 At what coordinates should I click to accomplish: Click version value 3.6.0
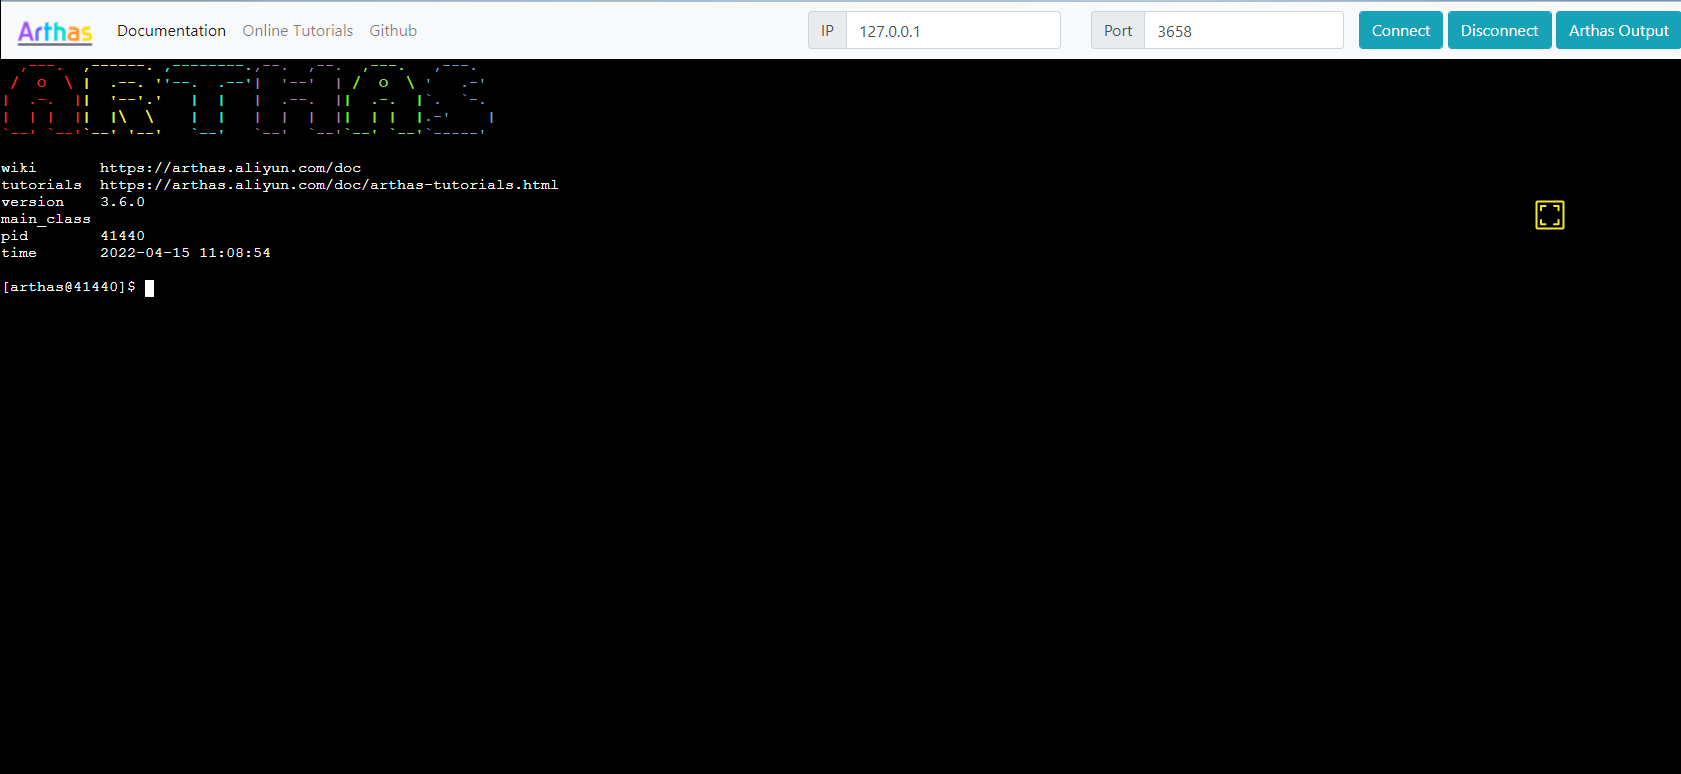[x=122, y=202]
